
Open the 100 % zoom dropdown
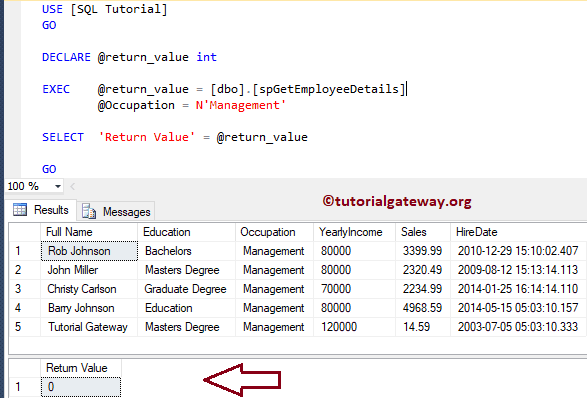click(x=58, y=186)
